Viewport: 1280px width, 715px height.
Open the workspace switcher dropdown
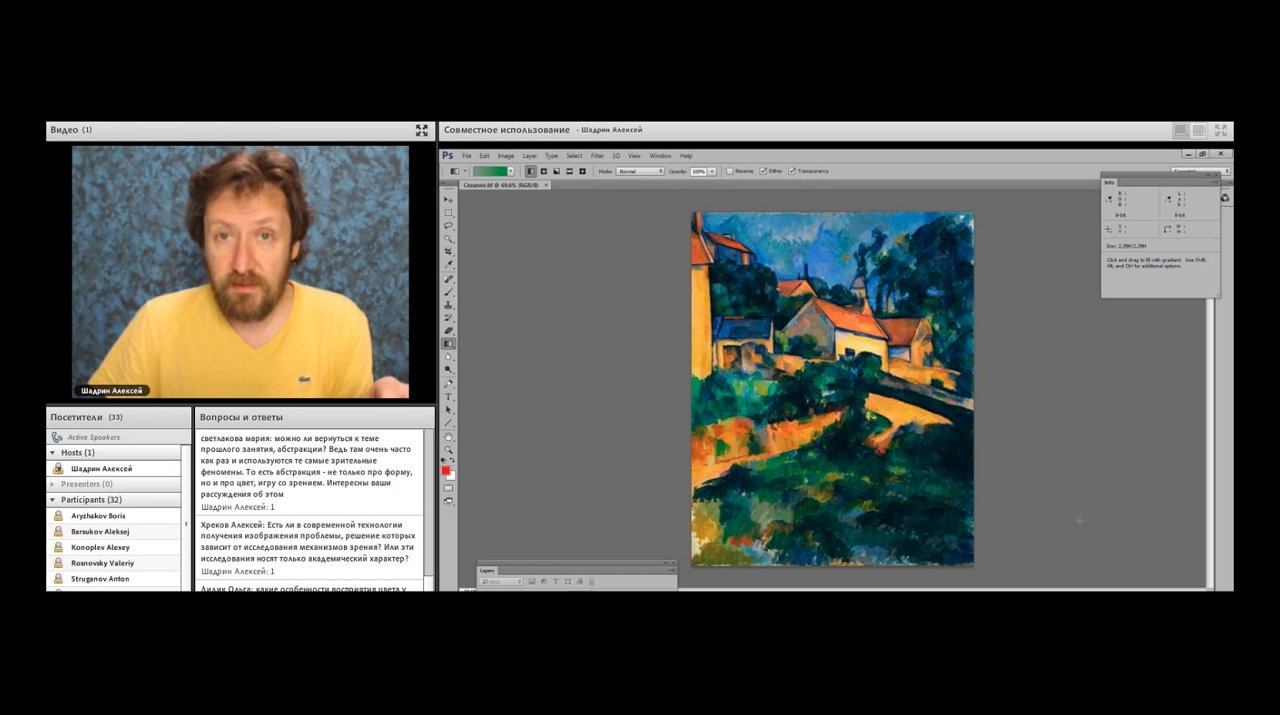coord(1201,171)
